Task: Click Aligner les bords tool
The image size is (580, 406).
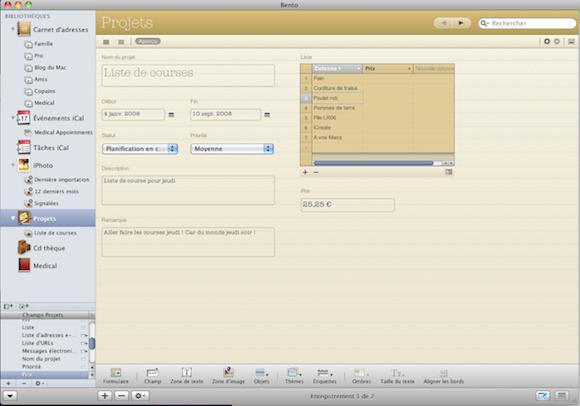Action: 444,375
